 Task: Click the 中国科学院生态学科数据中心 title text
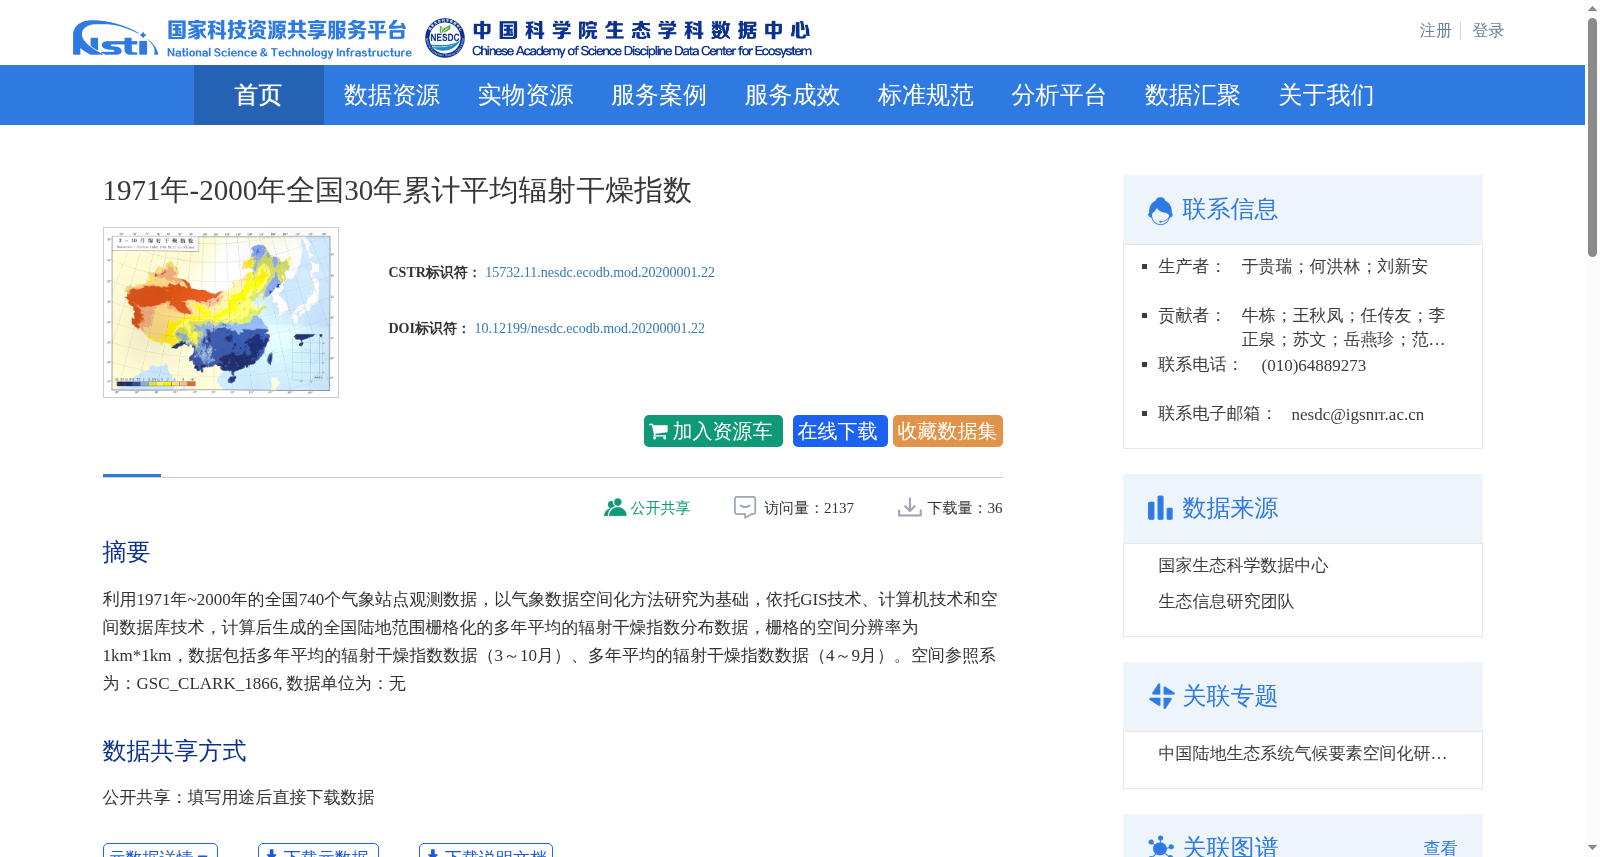pyautogui.click(x=641, y=30)
